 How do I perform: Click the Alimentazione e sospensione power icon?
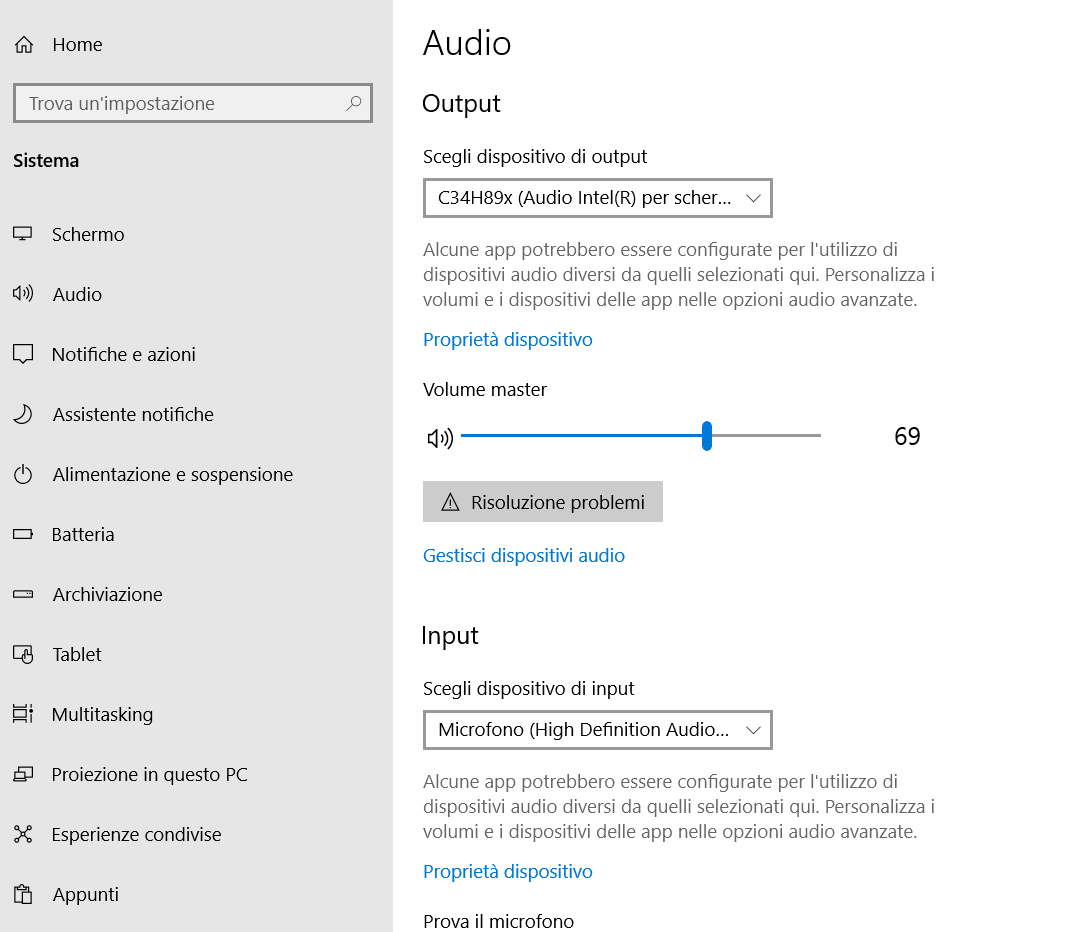(x=25, y=474)
